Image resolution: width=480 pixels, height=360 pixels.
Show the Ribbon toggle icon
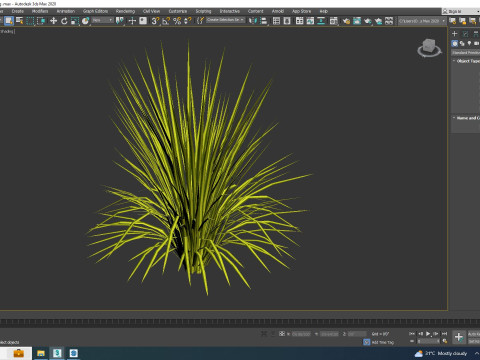click(300, 21)
